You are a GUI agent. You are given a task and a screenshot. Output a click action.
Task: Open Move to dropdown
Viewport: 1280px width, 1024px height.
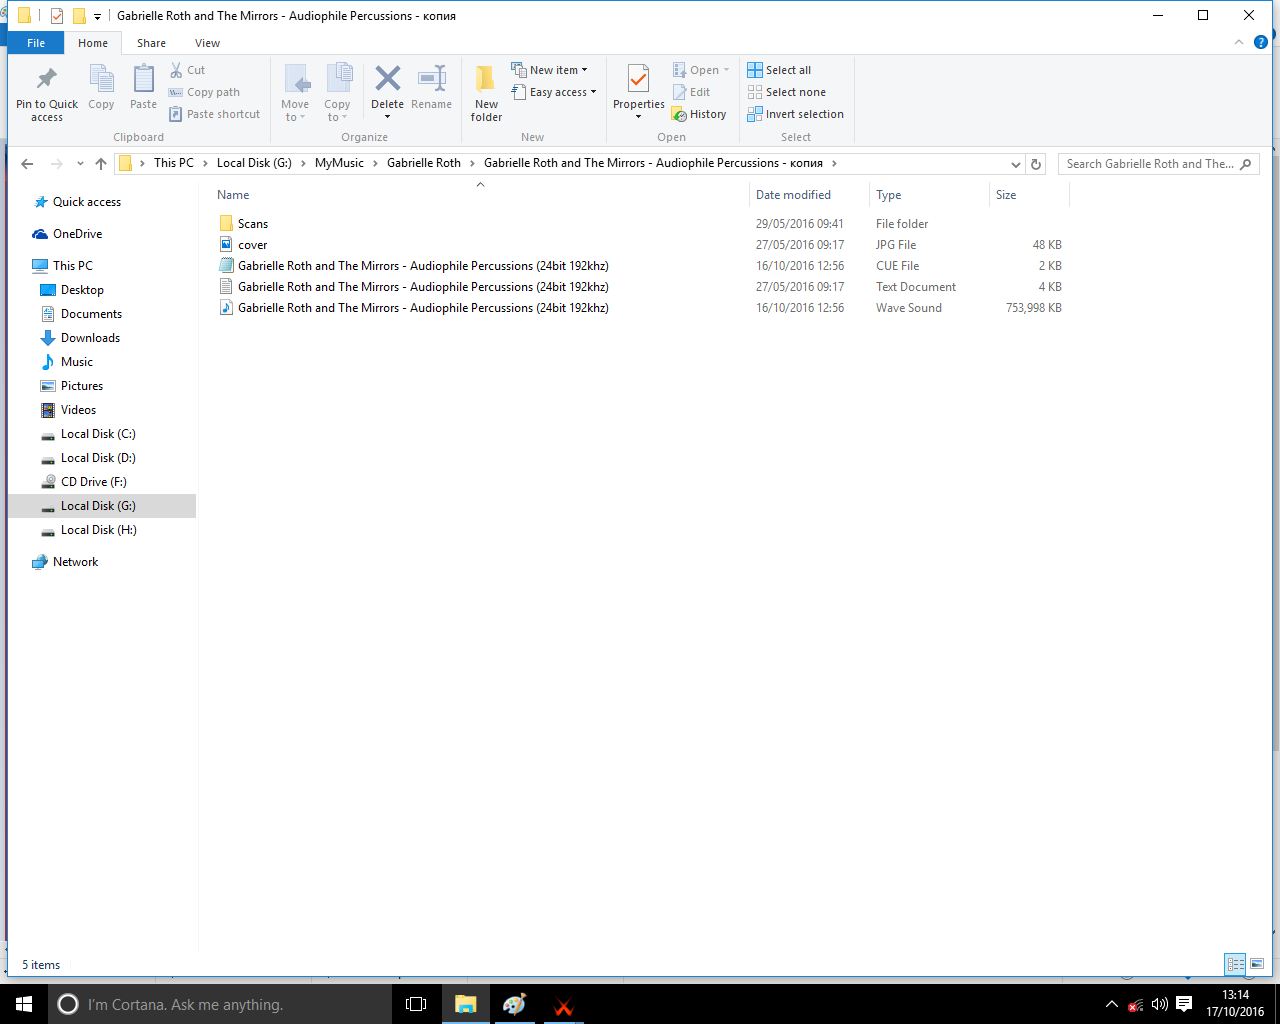(x=295, y=92)
